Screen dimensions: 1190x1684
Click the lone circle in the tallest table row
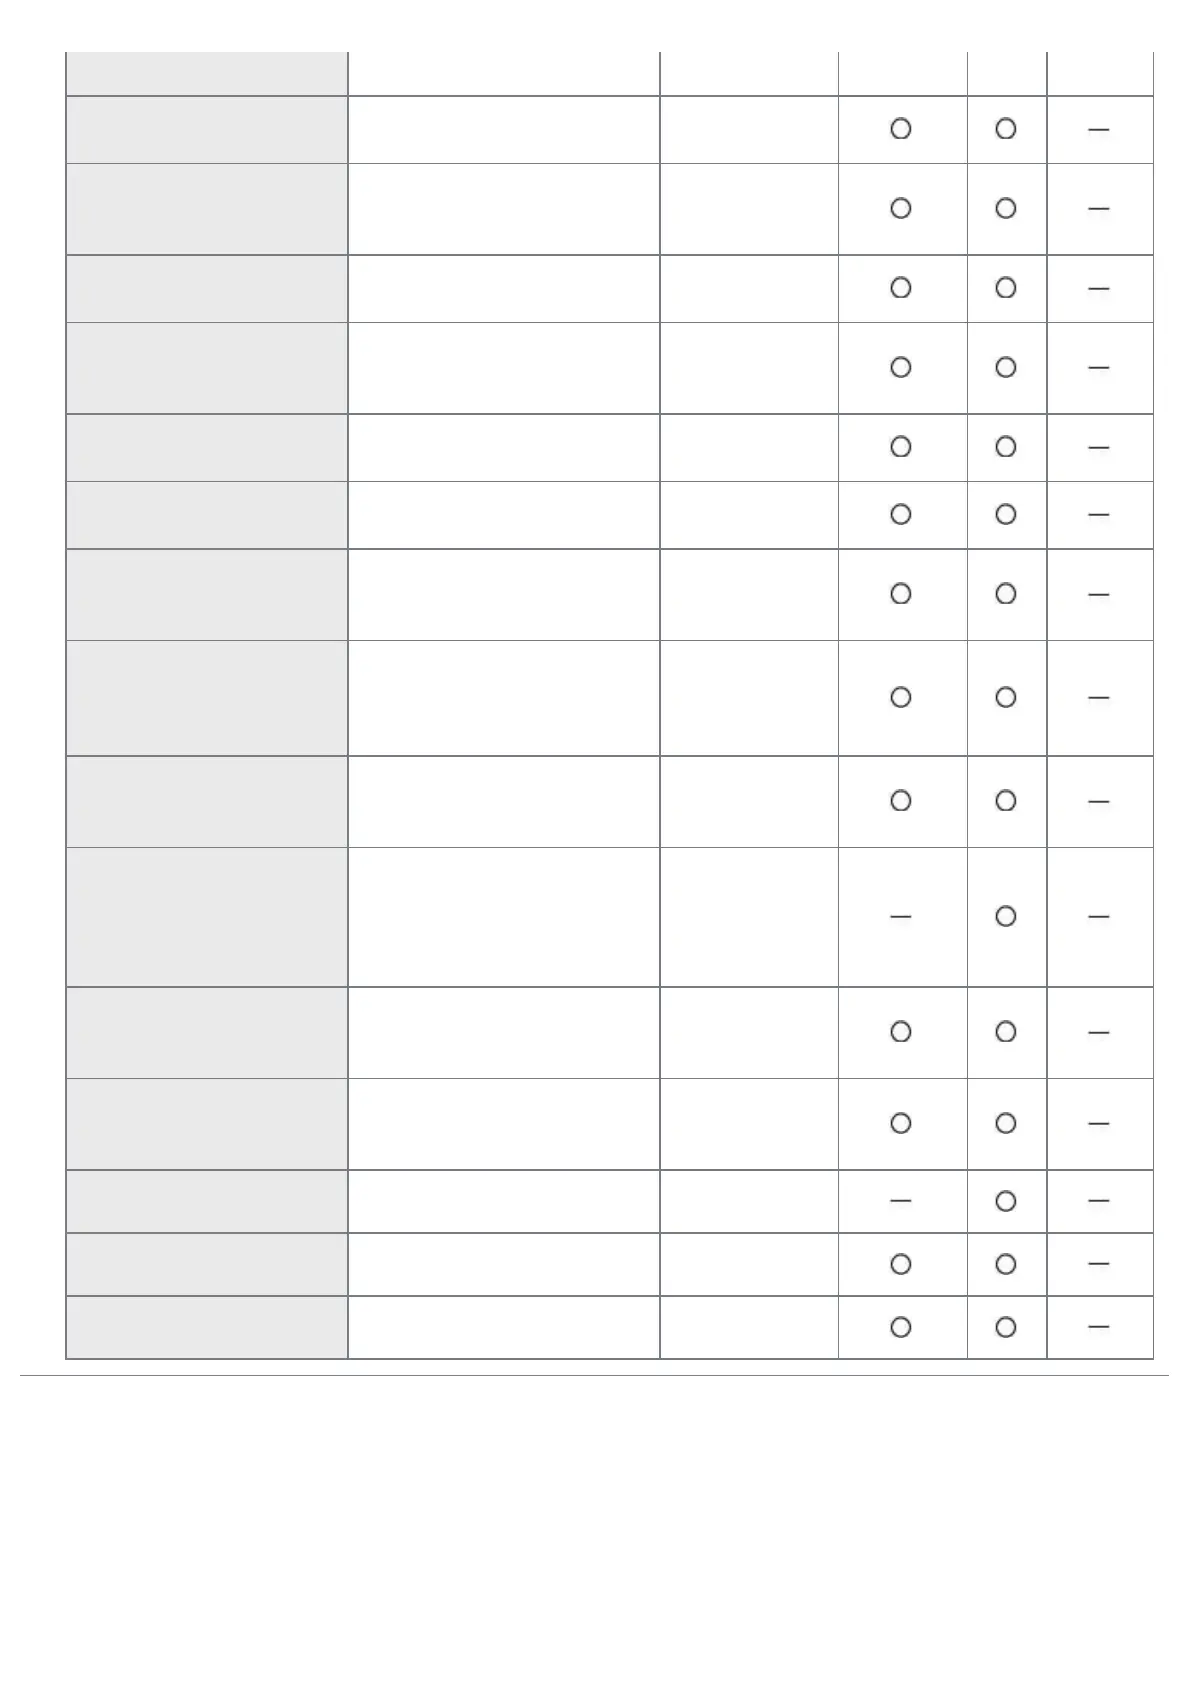click(1006, 916)
